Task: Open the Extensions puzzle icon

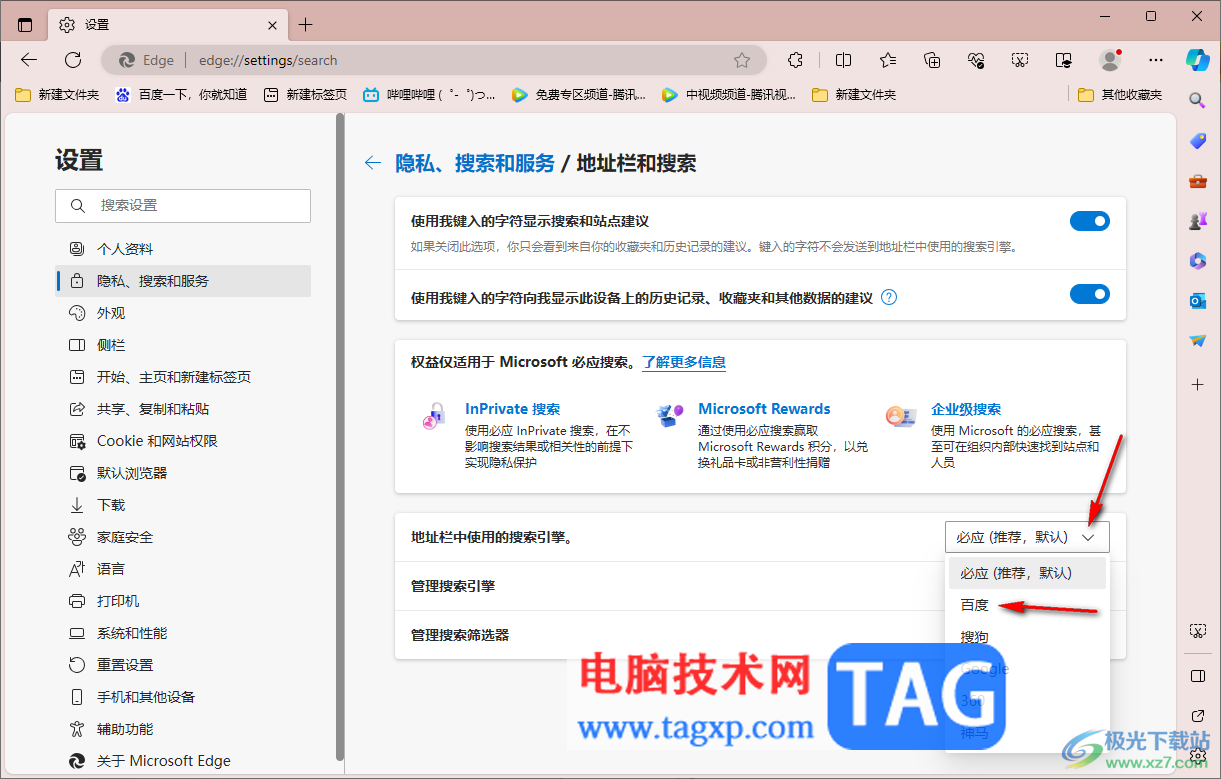Action: click(796, 60)
